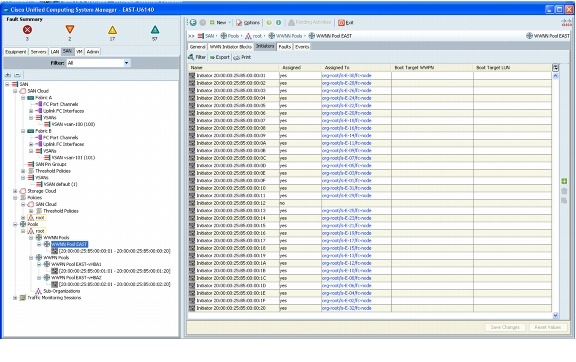Sort by the Assigned To column header
Viewport: 576px width, 362px height.
[x=356, y=68]
